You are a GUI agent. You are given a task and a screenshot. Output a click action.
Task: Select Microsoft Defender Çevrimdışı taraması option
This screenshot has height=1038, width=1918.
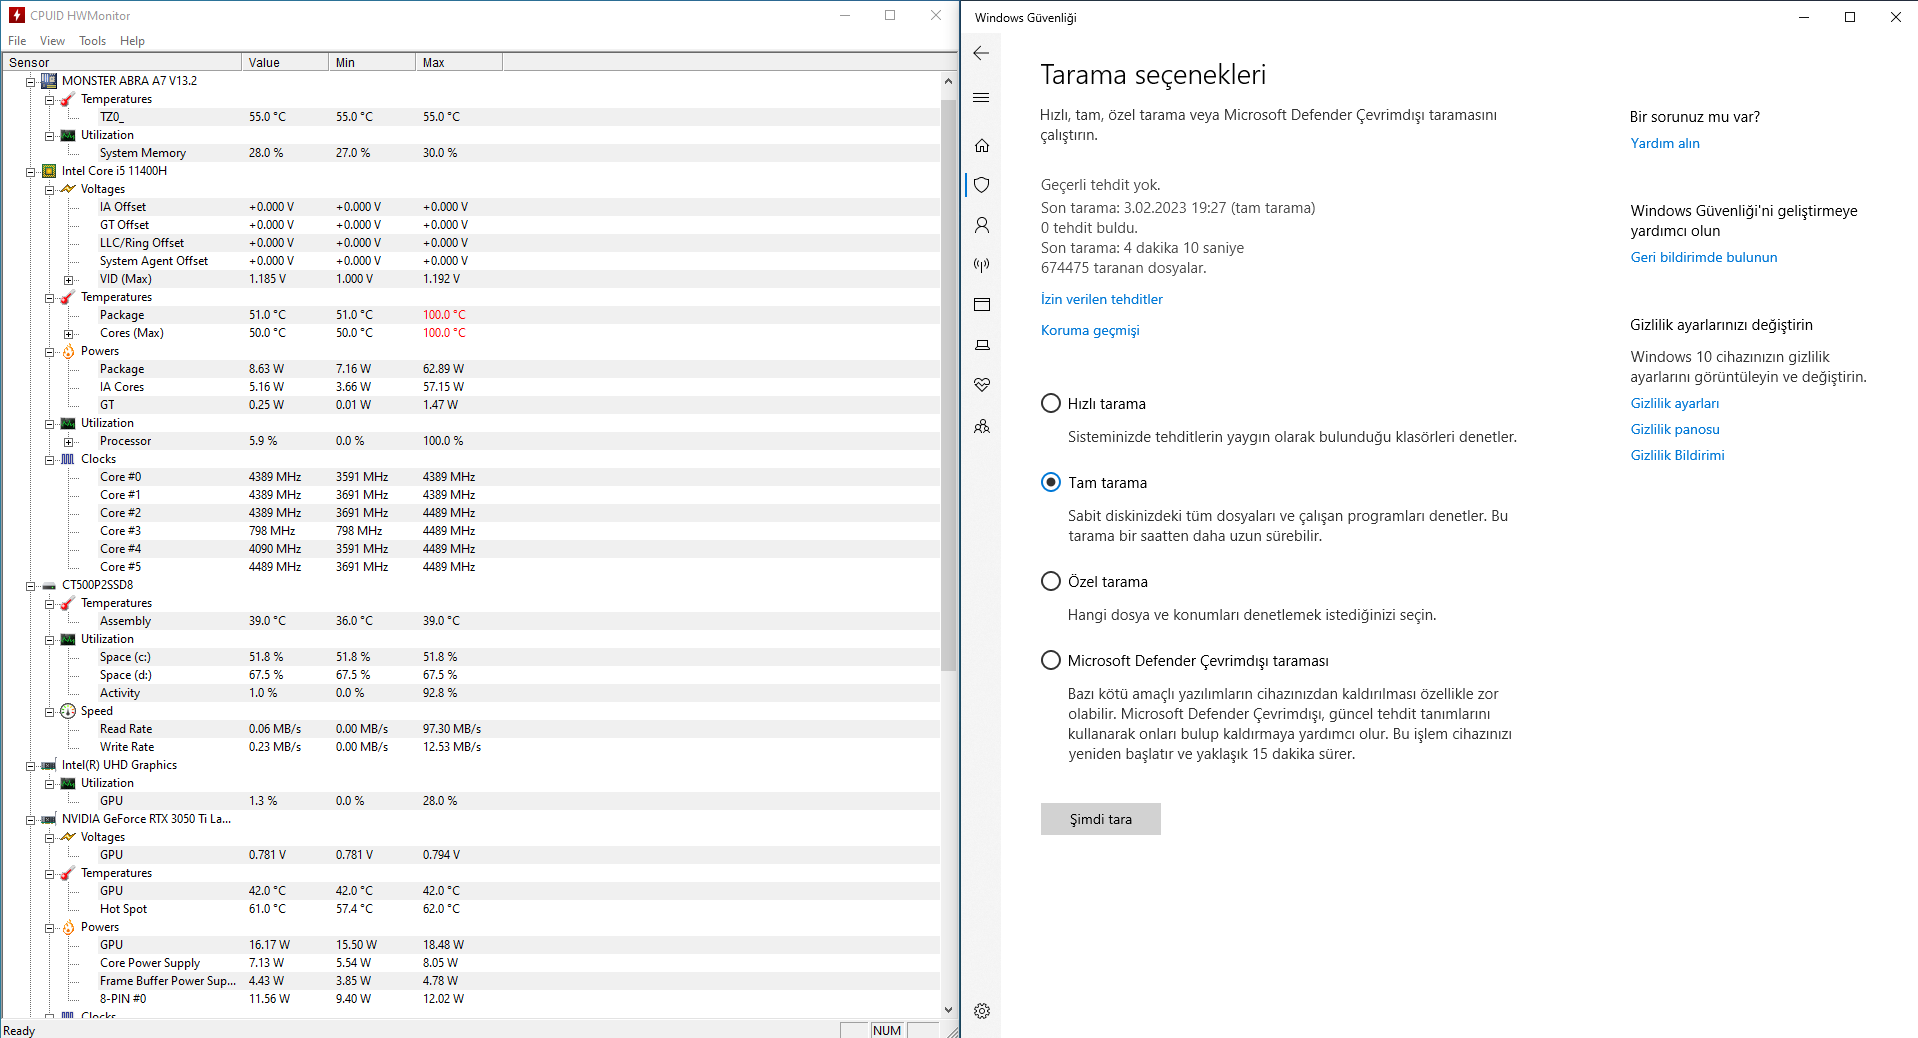click(1051, 660)
